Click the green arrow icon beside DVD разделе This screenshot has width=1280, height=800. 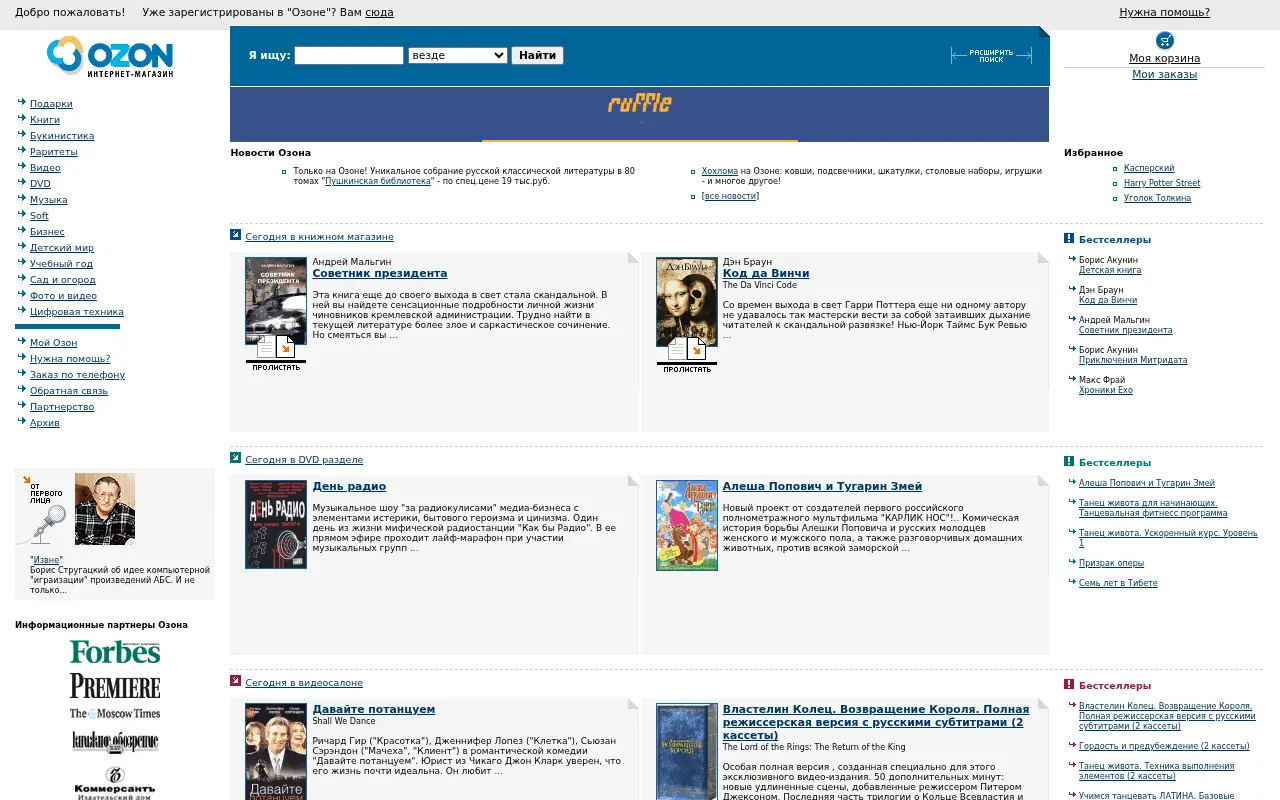[x=236, y=458]
